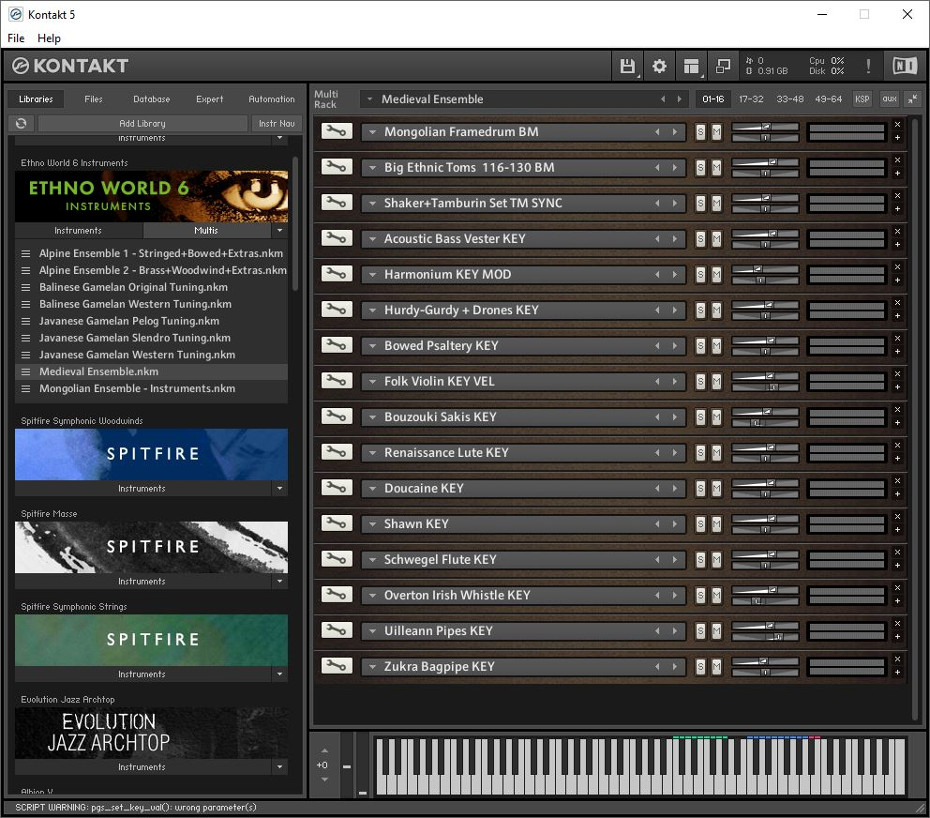Open the Help menu
Image resolution: width=930 pixels, height=818 pixels.
click(x=49, y=38)
